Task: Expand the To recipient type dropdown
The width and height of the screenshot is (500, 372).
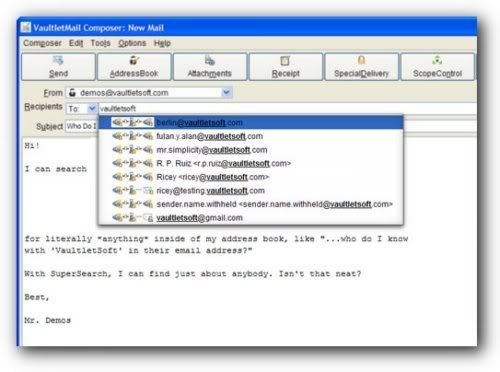Action: 91,108
